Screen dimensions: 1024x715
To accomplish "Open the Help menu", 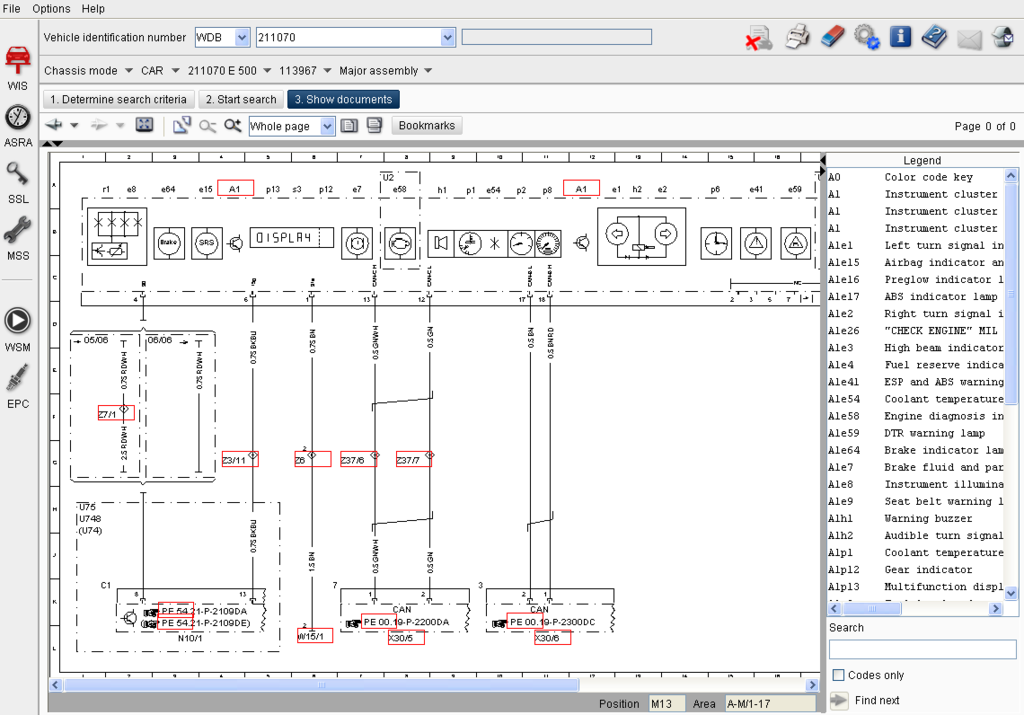I will (x=93, y=8).
